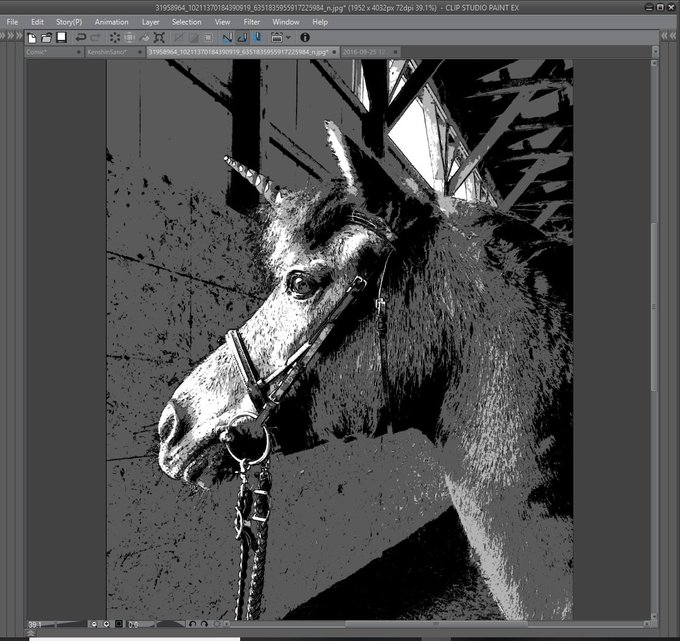Close the Comic* tab
Viewport: 680px width, 641px height.
click(x=78, y=52)
